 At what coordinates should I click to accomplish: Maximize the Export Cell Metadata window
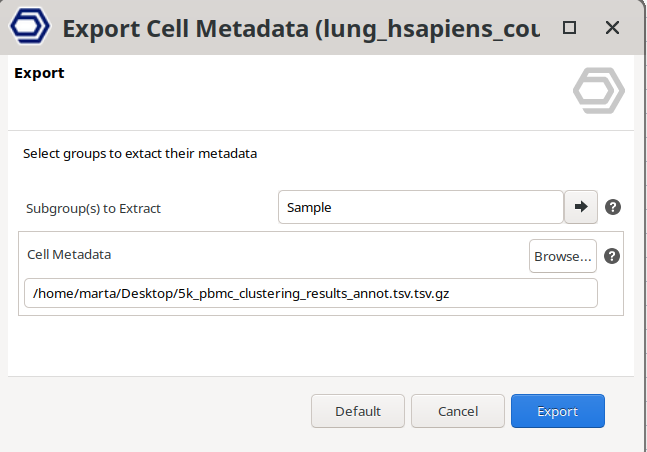[569, 27]
